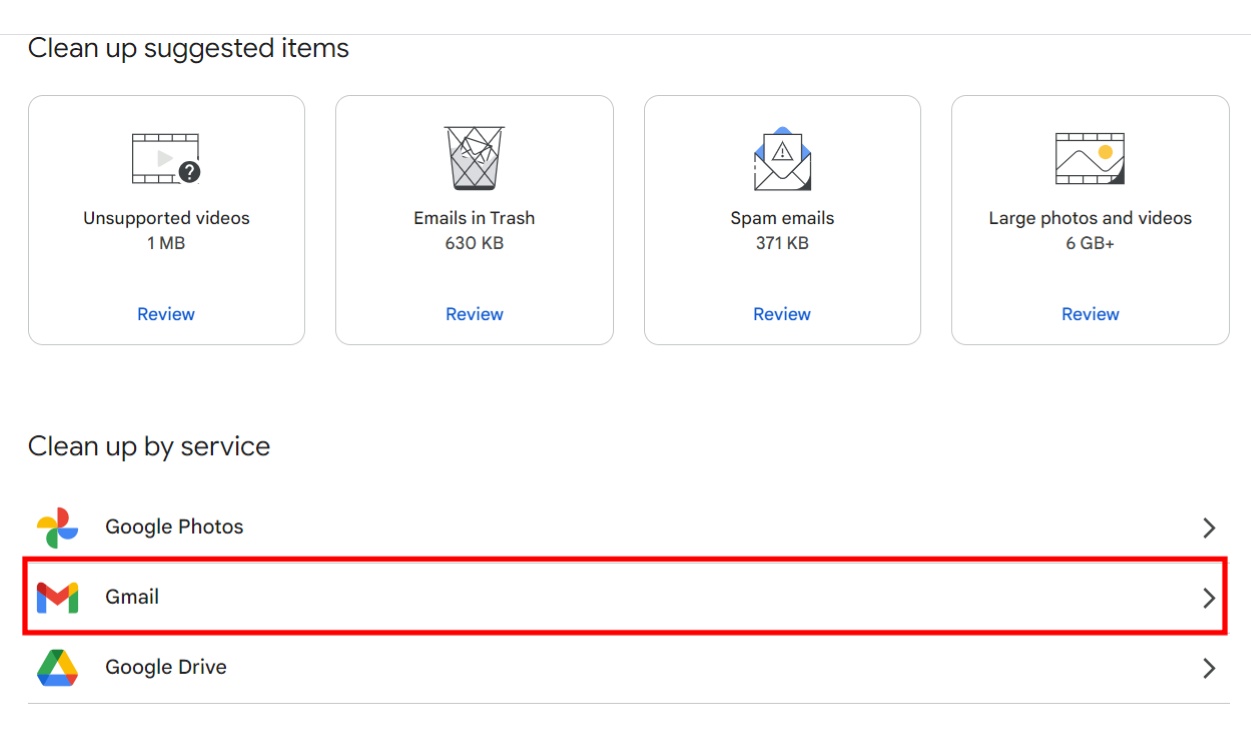This screenshot has width=1251, height=750.
Task: Review the Spam emails suggestion
Action: [x=782, y=313]
